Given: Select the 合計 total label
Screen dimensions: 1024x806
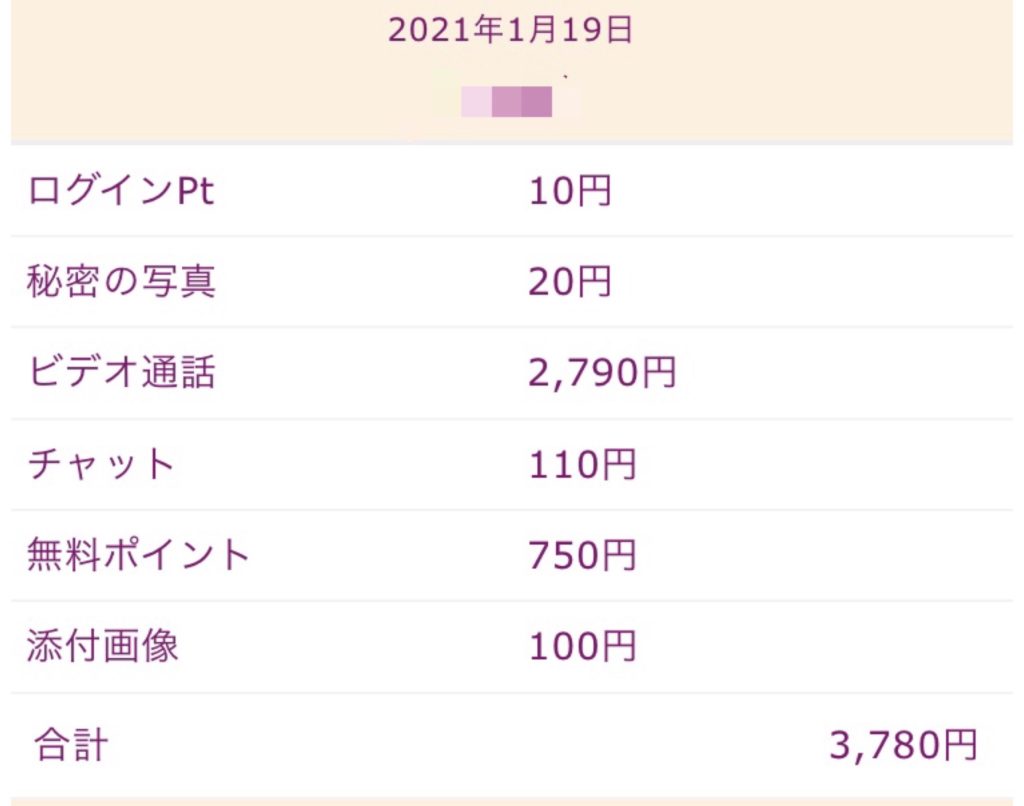Looking at the screenshot, I should pyautogui.click(x=70, y=744).
